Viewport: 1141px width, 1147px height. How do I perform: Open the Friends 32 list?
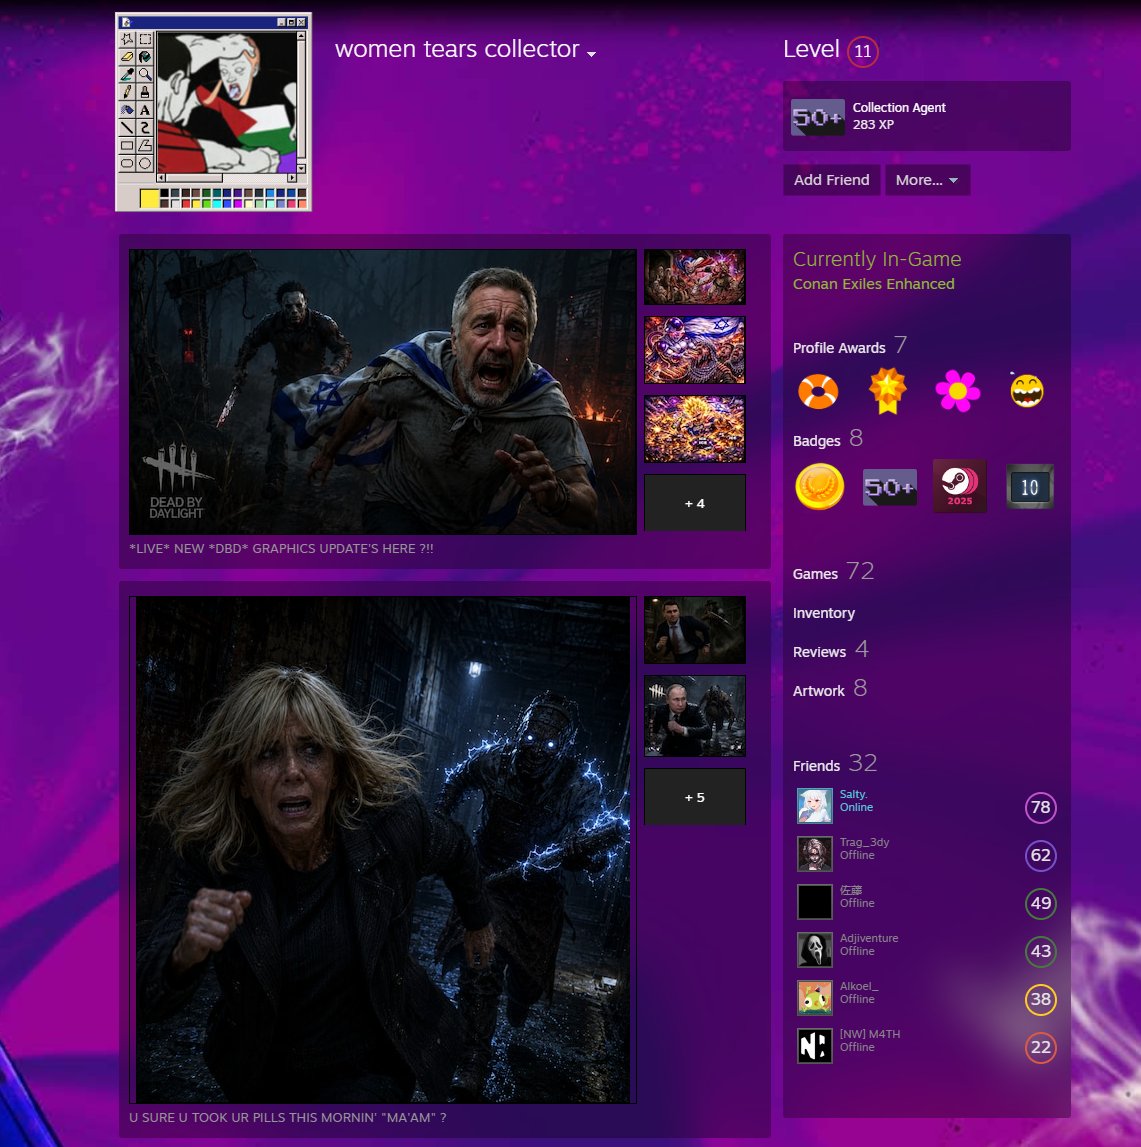pyautogui.click(x=835, y=764)
